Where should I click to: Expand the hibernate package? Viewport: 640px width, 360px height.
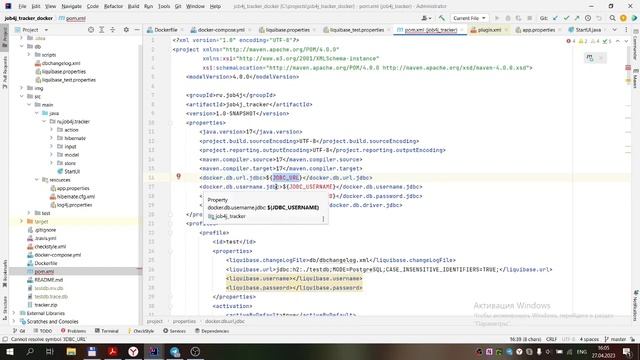pos(51,138)
